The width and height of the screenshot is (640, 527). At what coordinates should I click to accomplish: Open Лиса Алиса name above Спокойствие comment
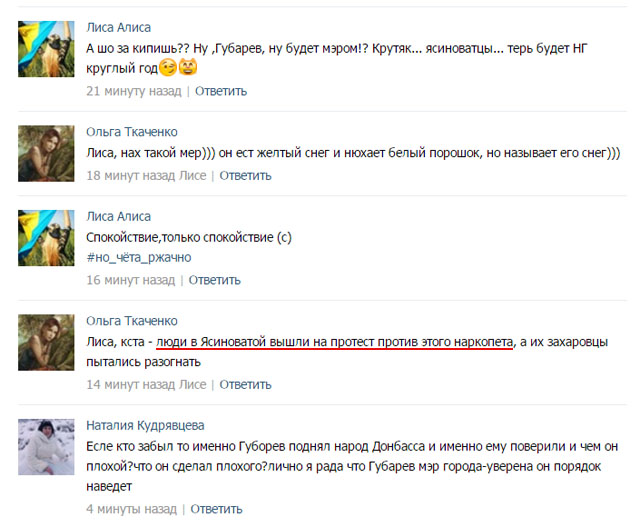point(118,216)
